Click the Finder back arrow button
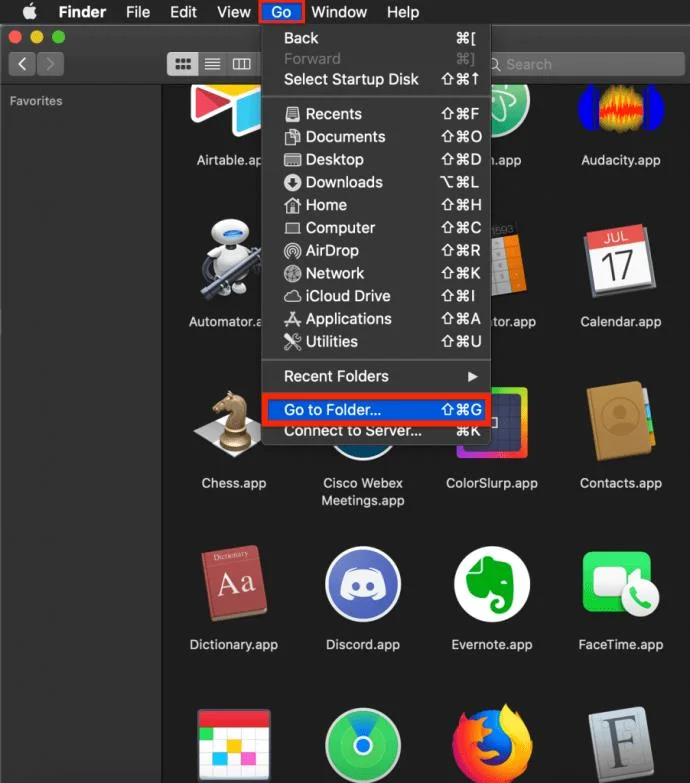Viewport: 690px width, 783px height. pyautogui.click(x=22, y=64)
